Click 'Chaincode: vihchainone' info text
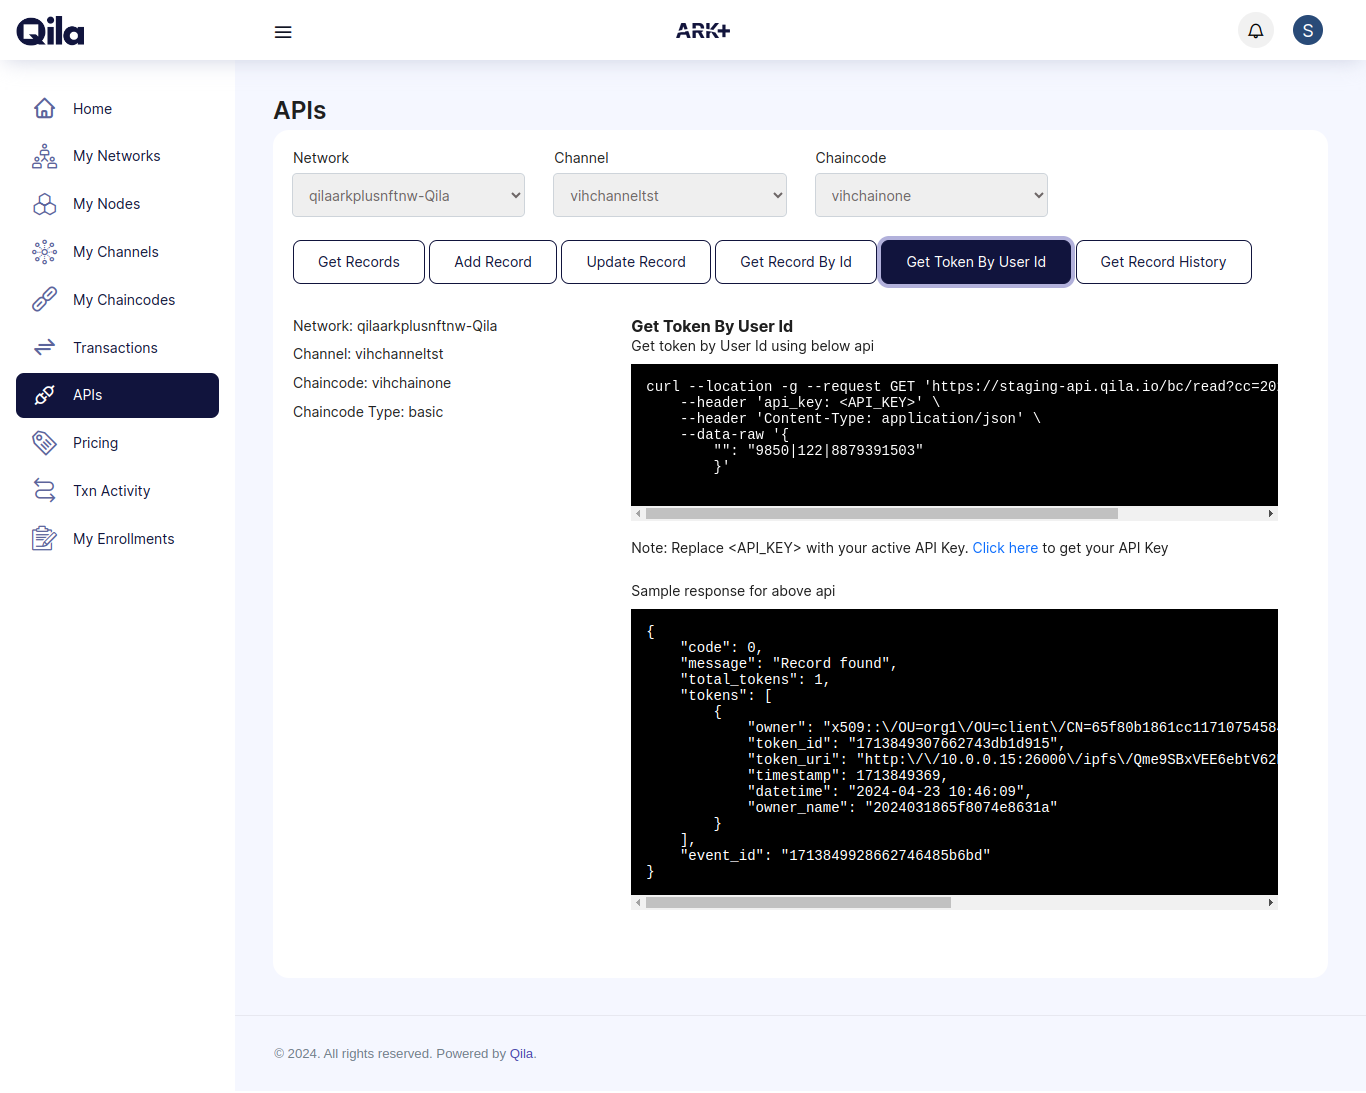This screenshot has height=1093, width=1366. [372, 383]
